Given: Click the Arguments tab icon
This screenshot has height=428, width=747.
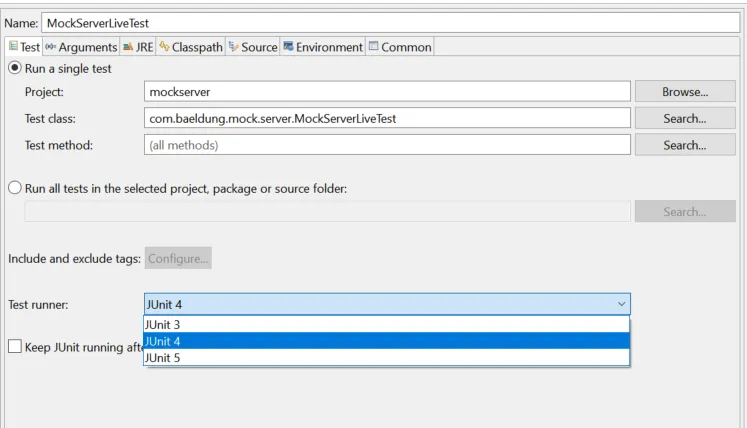Looking at the screenshot, I should pyautogui.click(x=50, y=47).
